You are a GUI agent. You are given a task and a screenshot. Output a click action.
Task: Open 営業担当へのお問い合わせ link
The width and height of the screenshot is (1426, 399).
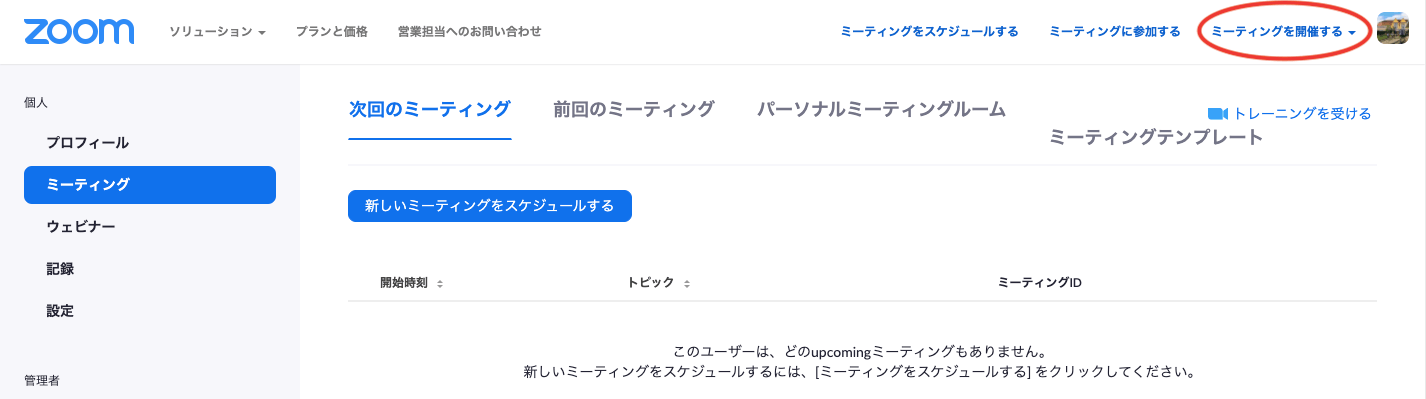click(469, 32)
